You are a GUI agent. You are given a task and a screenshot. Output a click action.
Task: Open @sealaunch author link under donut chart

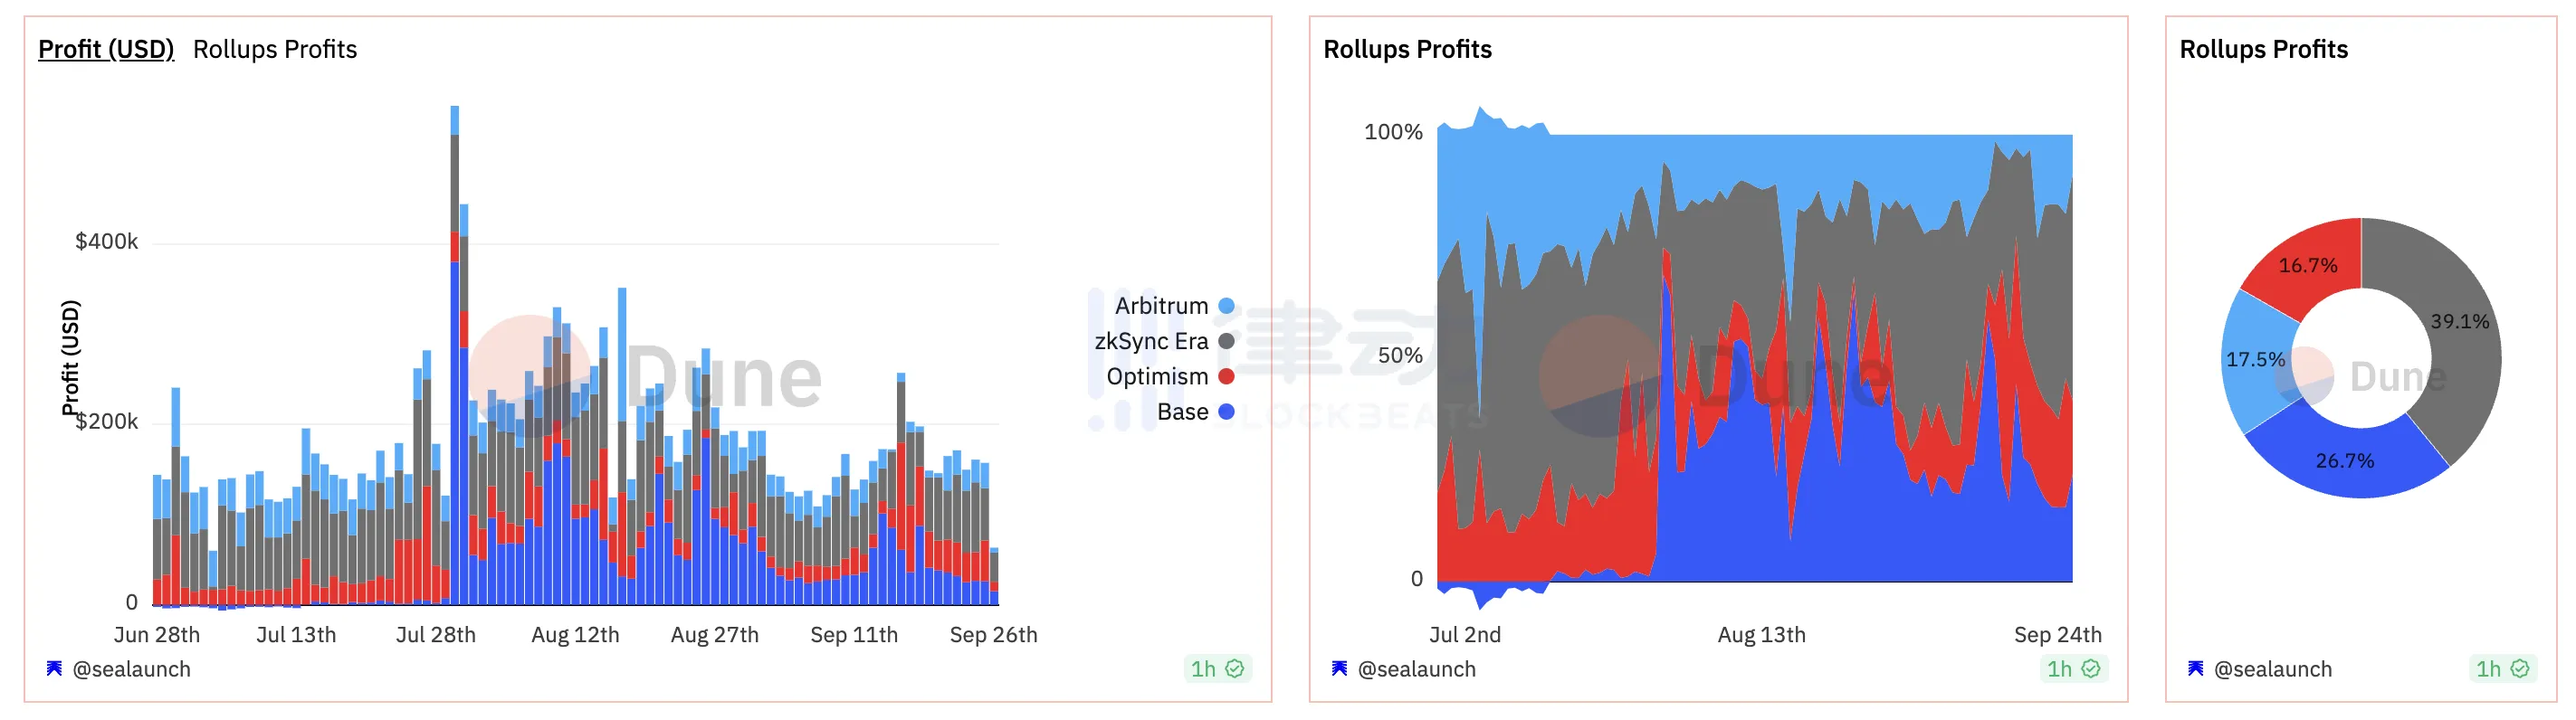pyautogui.click(x=2272, y=669)
